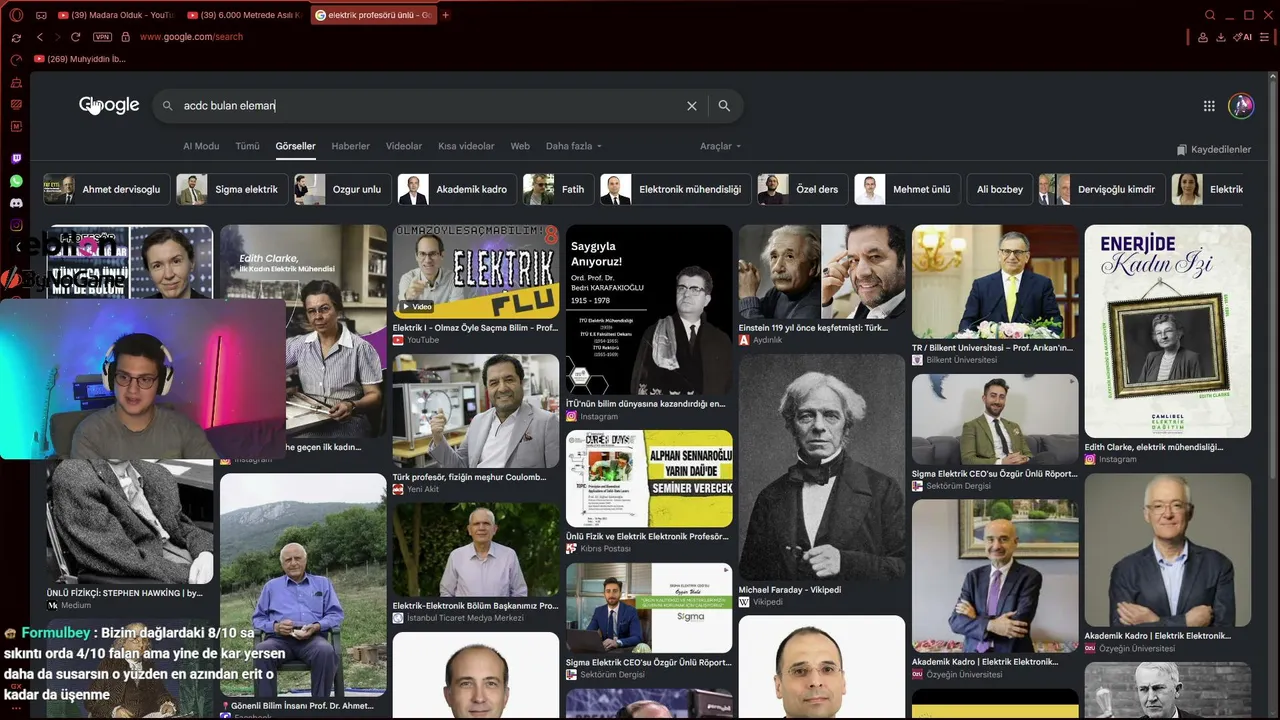Screen dimensions: 1280x720
Task: Open the Michael Faraday portrait image
Action: coord(822,467)
